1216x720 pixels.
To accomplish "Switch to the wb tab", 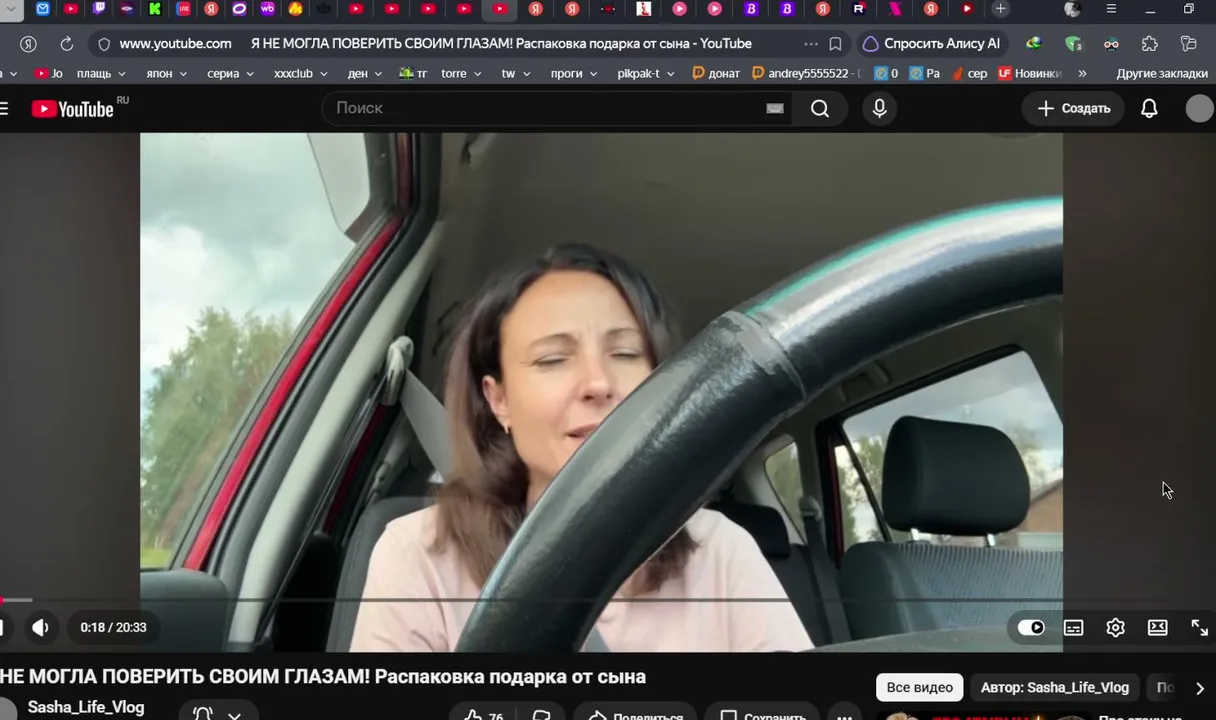I will click(267, 9).
